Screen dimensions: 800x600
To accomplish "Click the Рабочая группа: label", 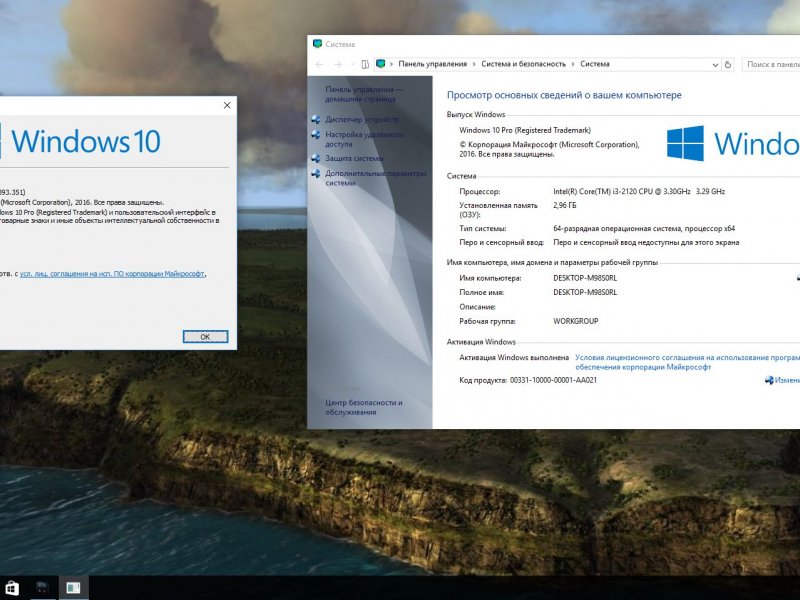I will coord(487,321).
